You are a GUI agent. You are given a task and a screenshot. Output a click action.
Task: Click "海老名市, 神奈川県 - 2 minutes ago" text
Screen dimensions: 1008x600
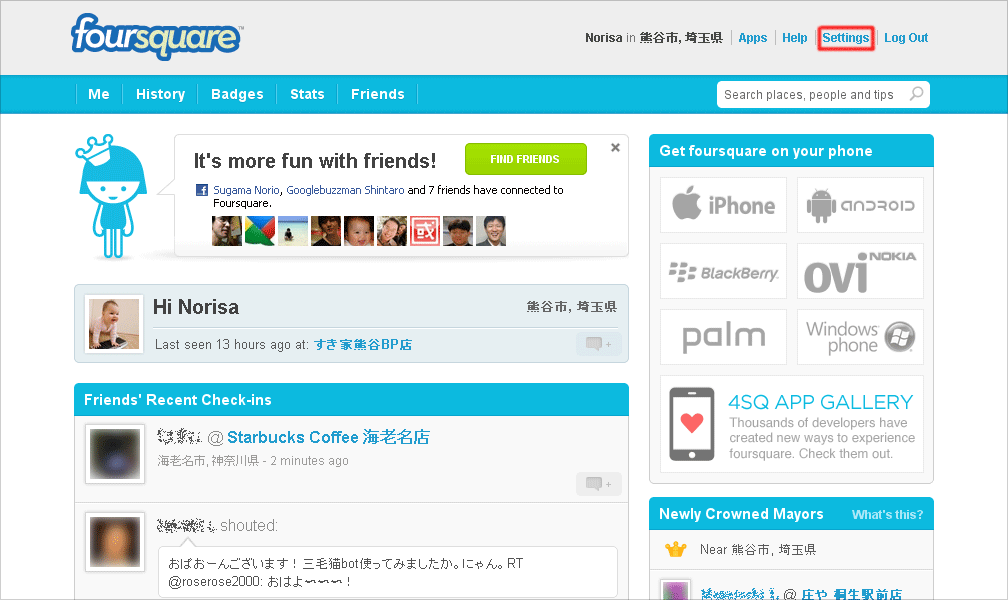click(x=253, y=460)
